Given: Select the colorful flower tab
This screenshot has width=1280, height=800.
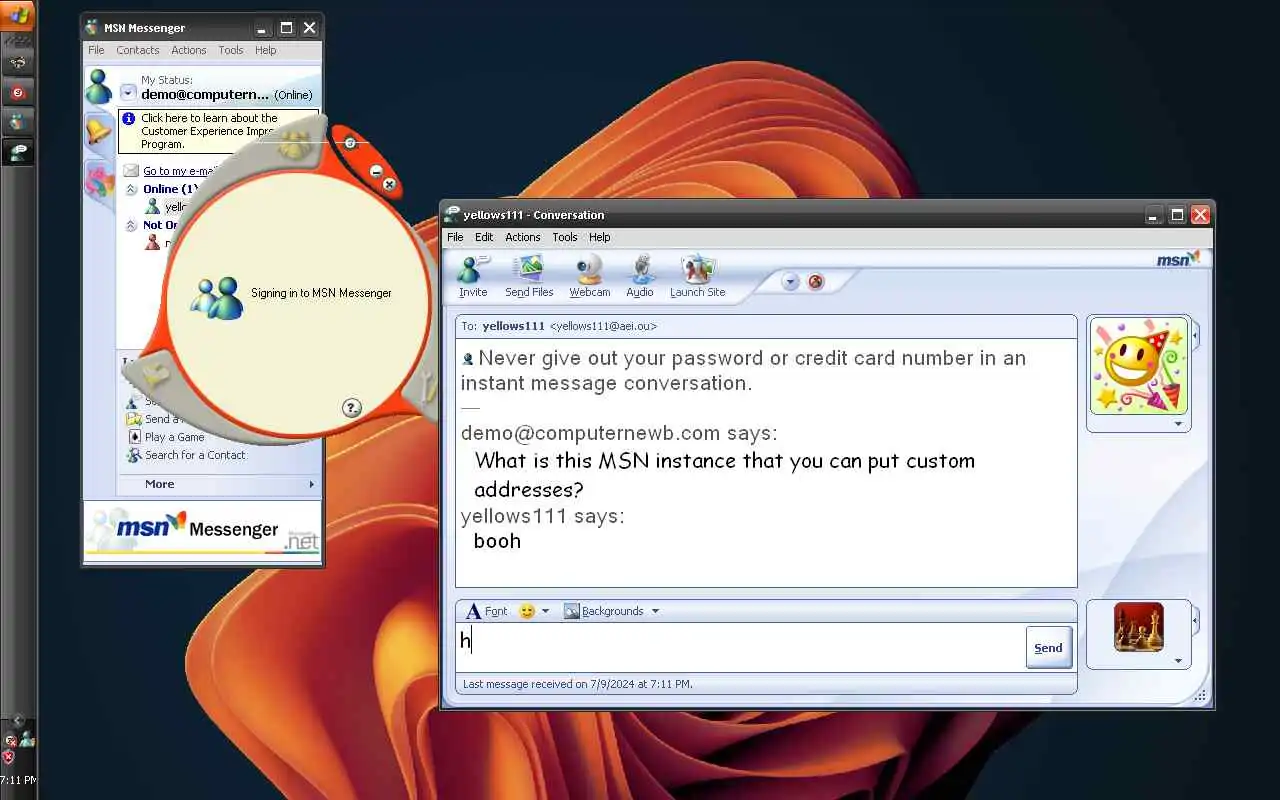Looking at the screenshot, I should [98, 181].
